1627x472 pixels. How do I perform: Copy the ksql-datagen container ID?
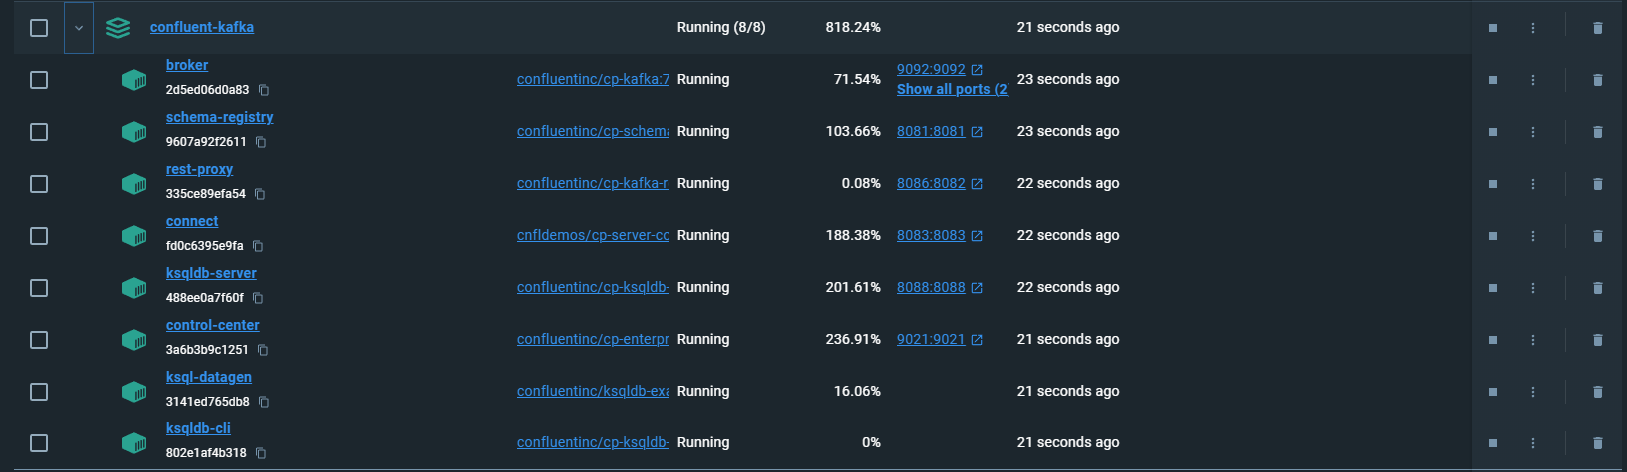(x=264, y=402)
